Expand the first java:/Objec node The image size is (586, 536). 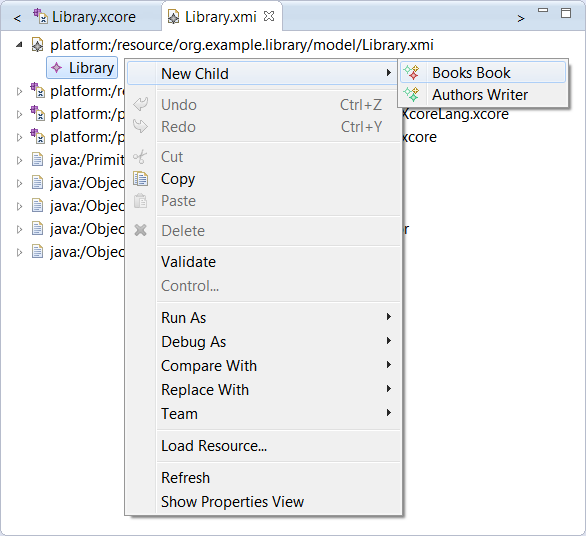coord(19,184)
